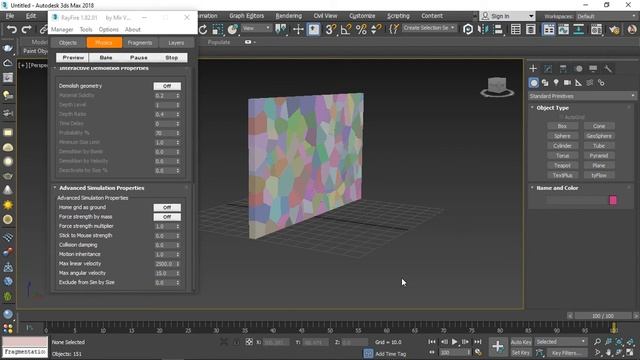Click the Bake simulation button
This screenshot has height=360, width=640.
point(106,58)
